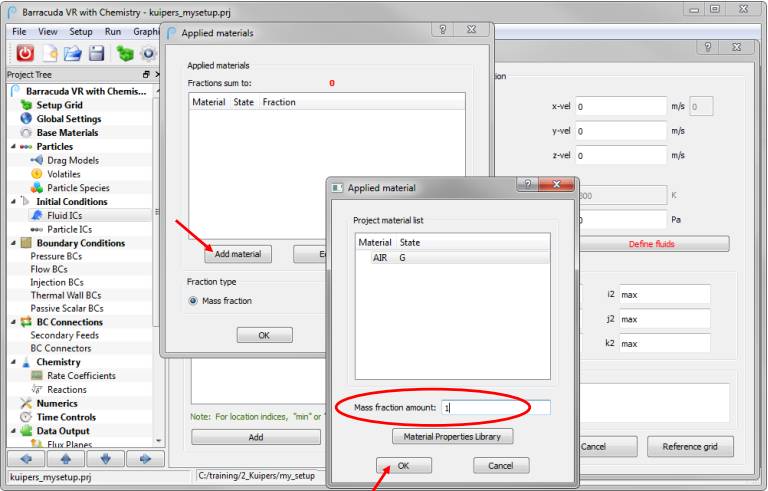
Task: Click the Rate Coefficients icon
Action: [x=36, y=375]
